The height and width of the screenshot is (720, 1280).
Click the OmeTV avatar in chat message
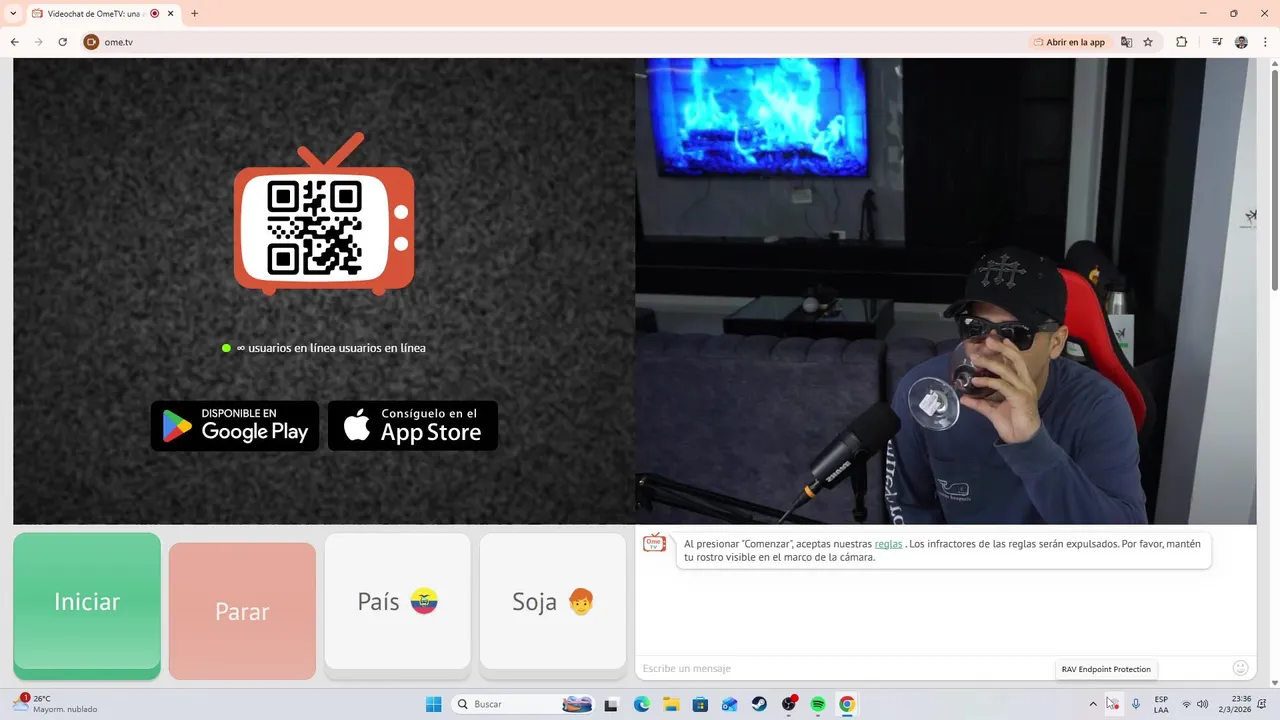(654, 543)
